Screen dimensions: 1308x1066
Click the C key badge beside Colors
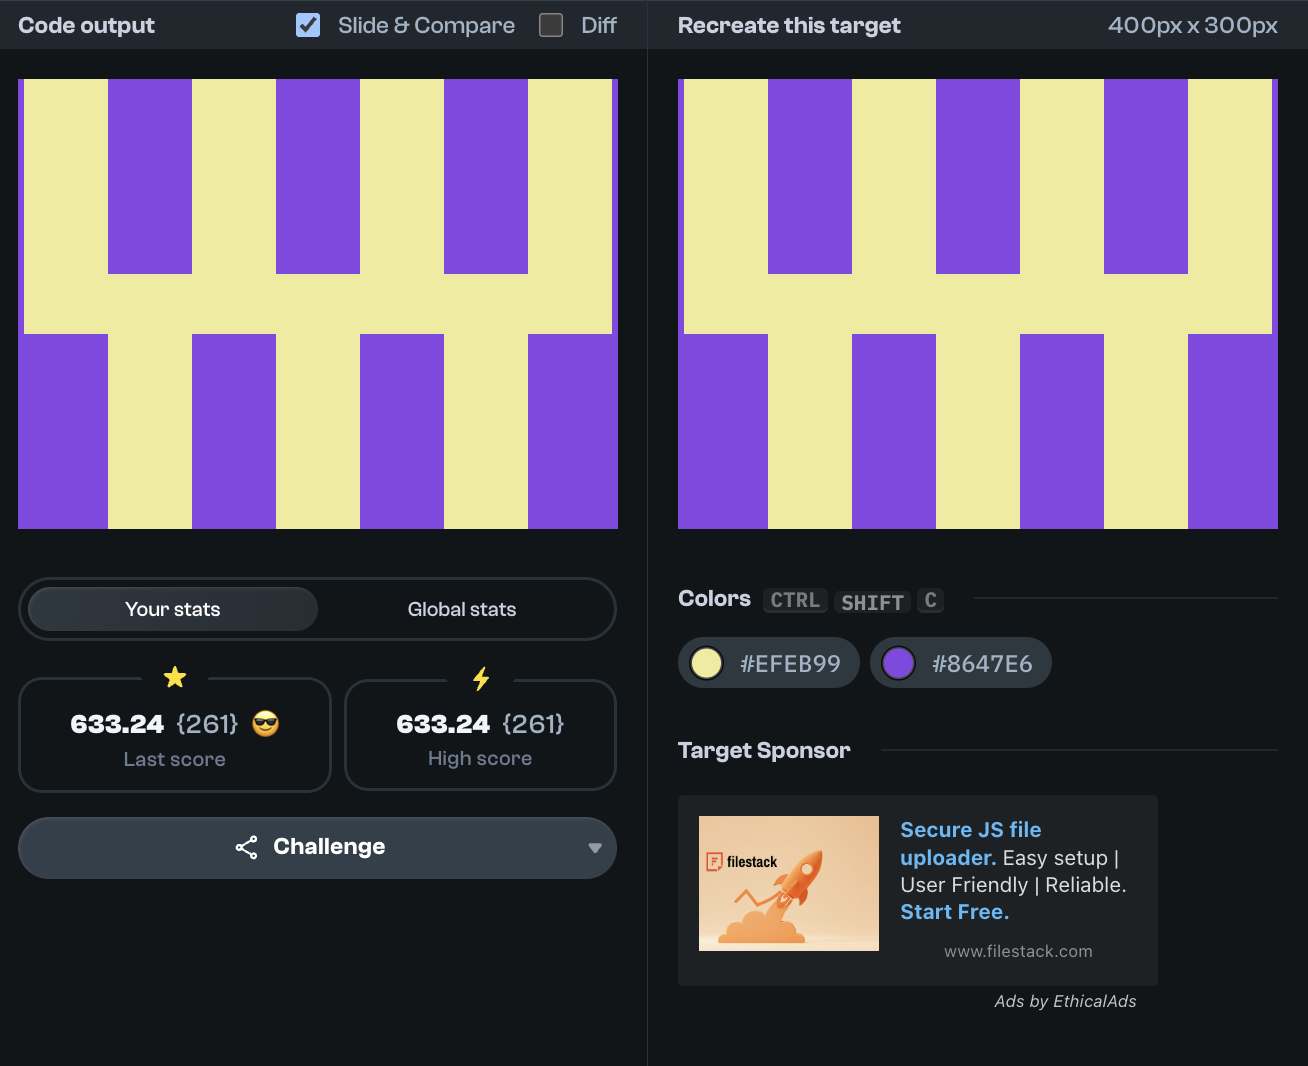click(x=930, y=600)
